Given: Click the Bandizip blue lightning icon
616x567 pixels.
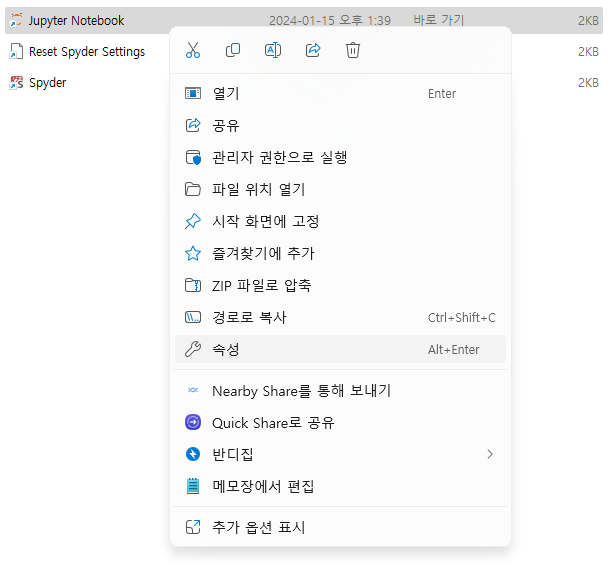Looking at the screenshot, I should (193, 454).
